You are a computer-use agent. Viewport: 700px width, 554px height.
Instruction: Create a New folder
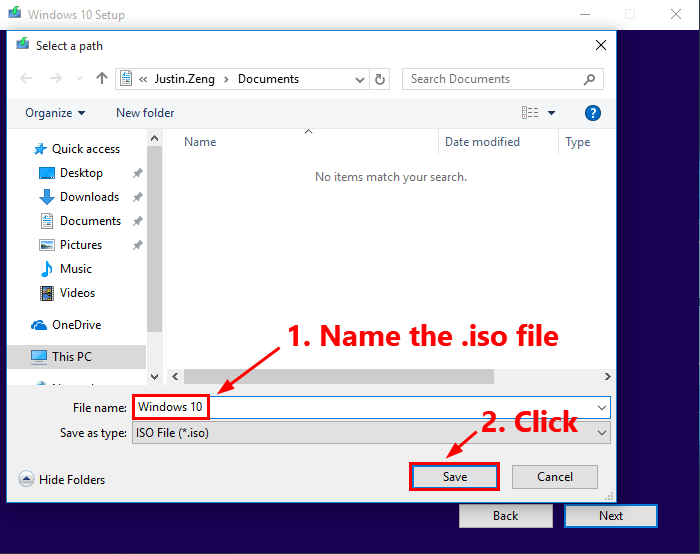(145, 113)
